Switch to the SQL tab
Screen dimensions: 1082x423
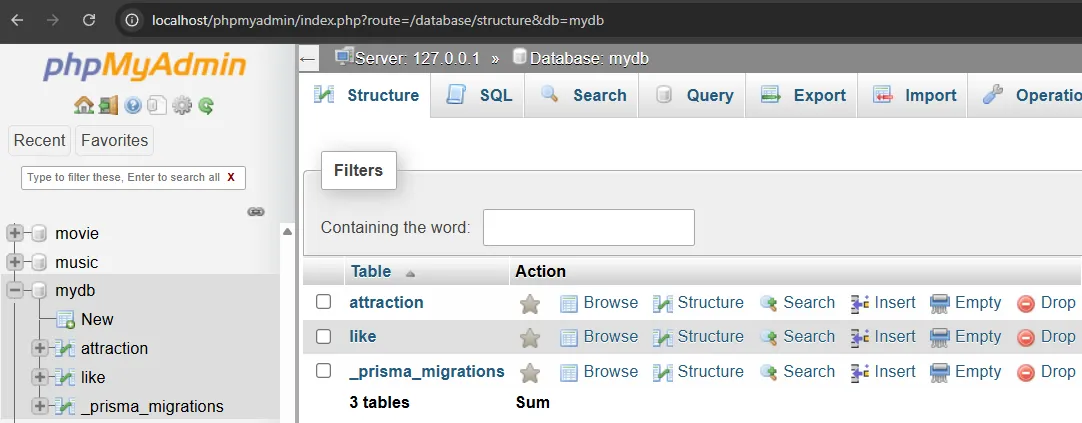(x=481, y=96)
